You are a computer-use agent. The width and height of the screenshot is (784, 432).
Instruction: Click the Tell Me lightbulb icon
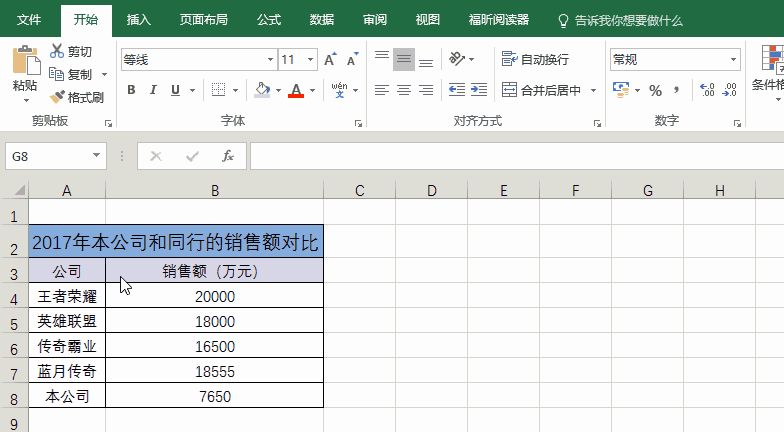click(x=563, y=20)
